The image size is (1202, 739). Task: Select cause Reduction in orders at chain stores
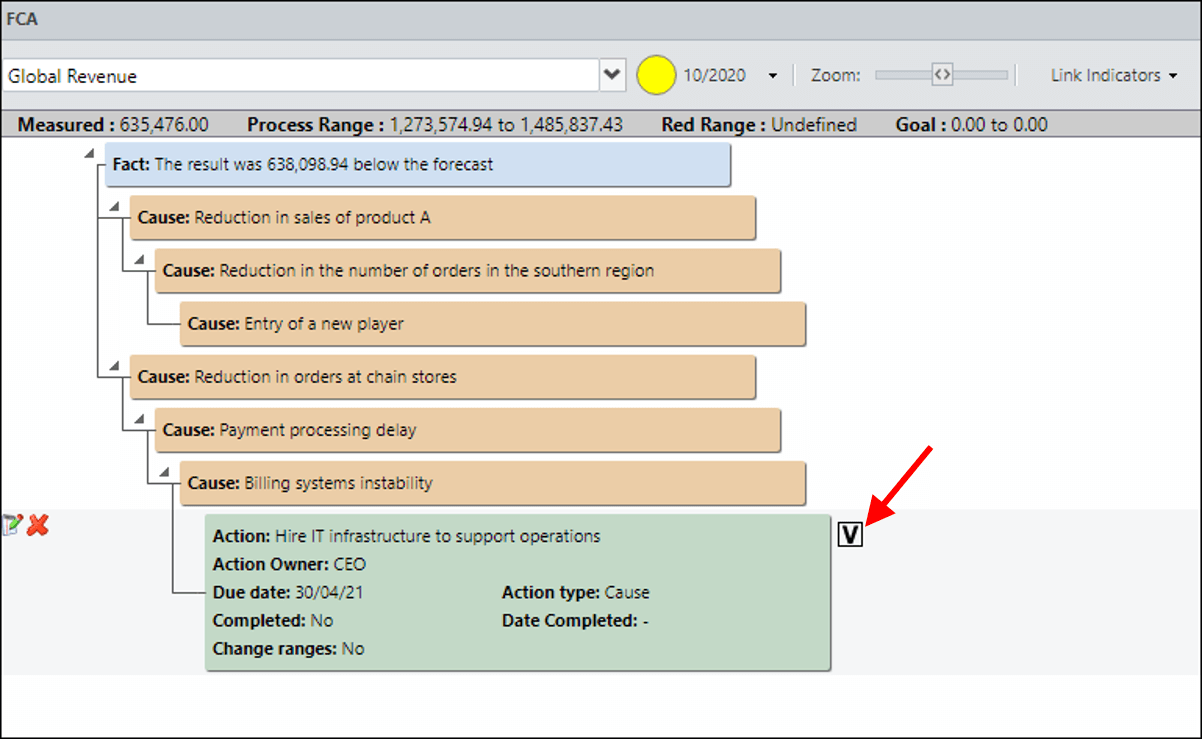pyautogui.click(x=443, y=377)
